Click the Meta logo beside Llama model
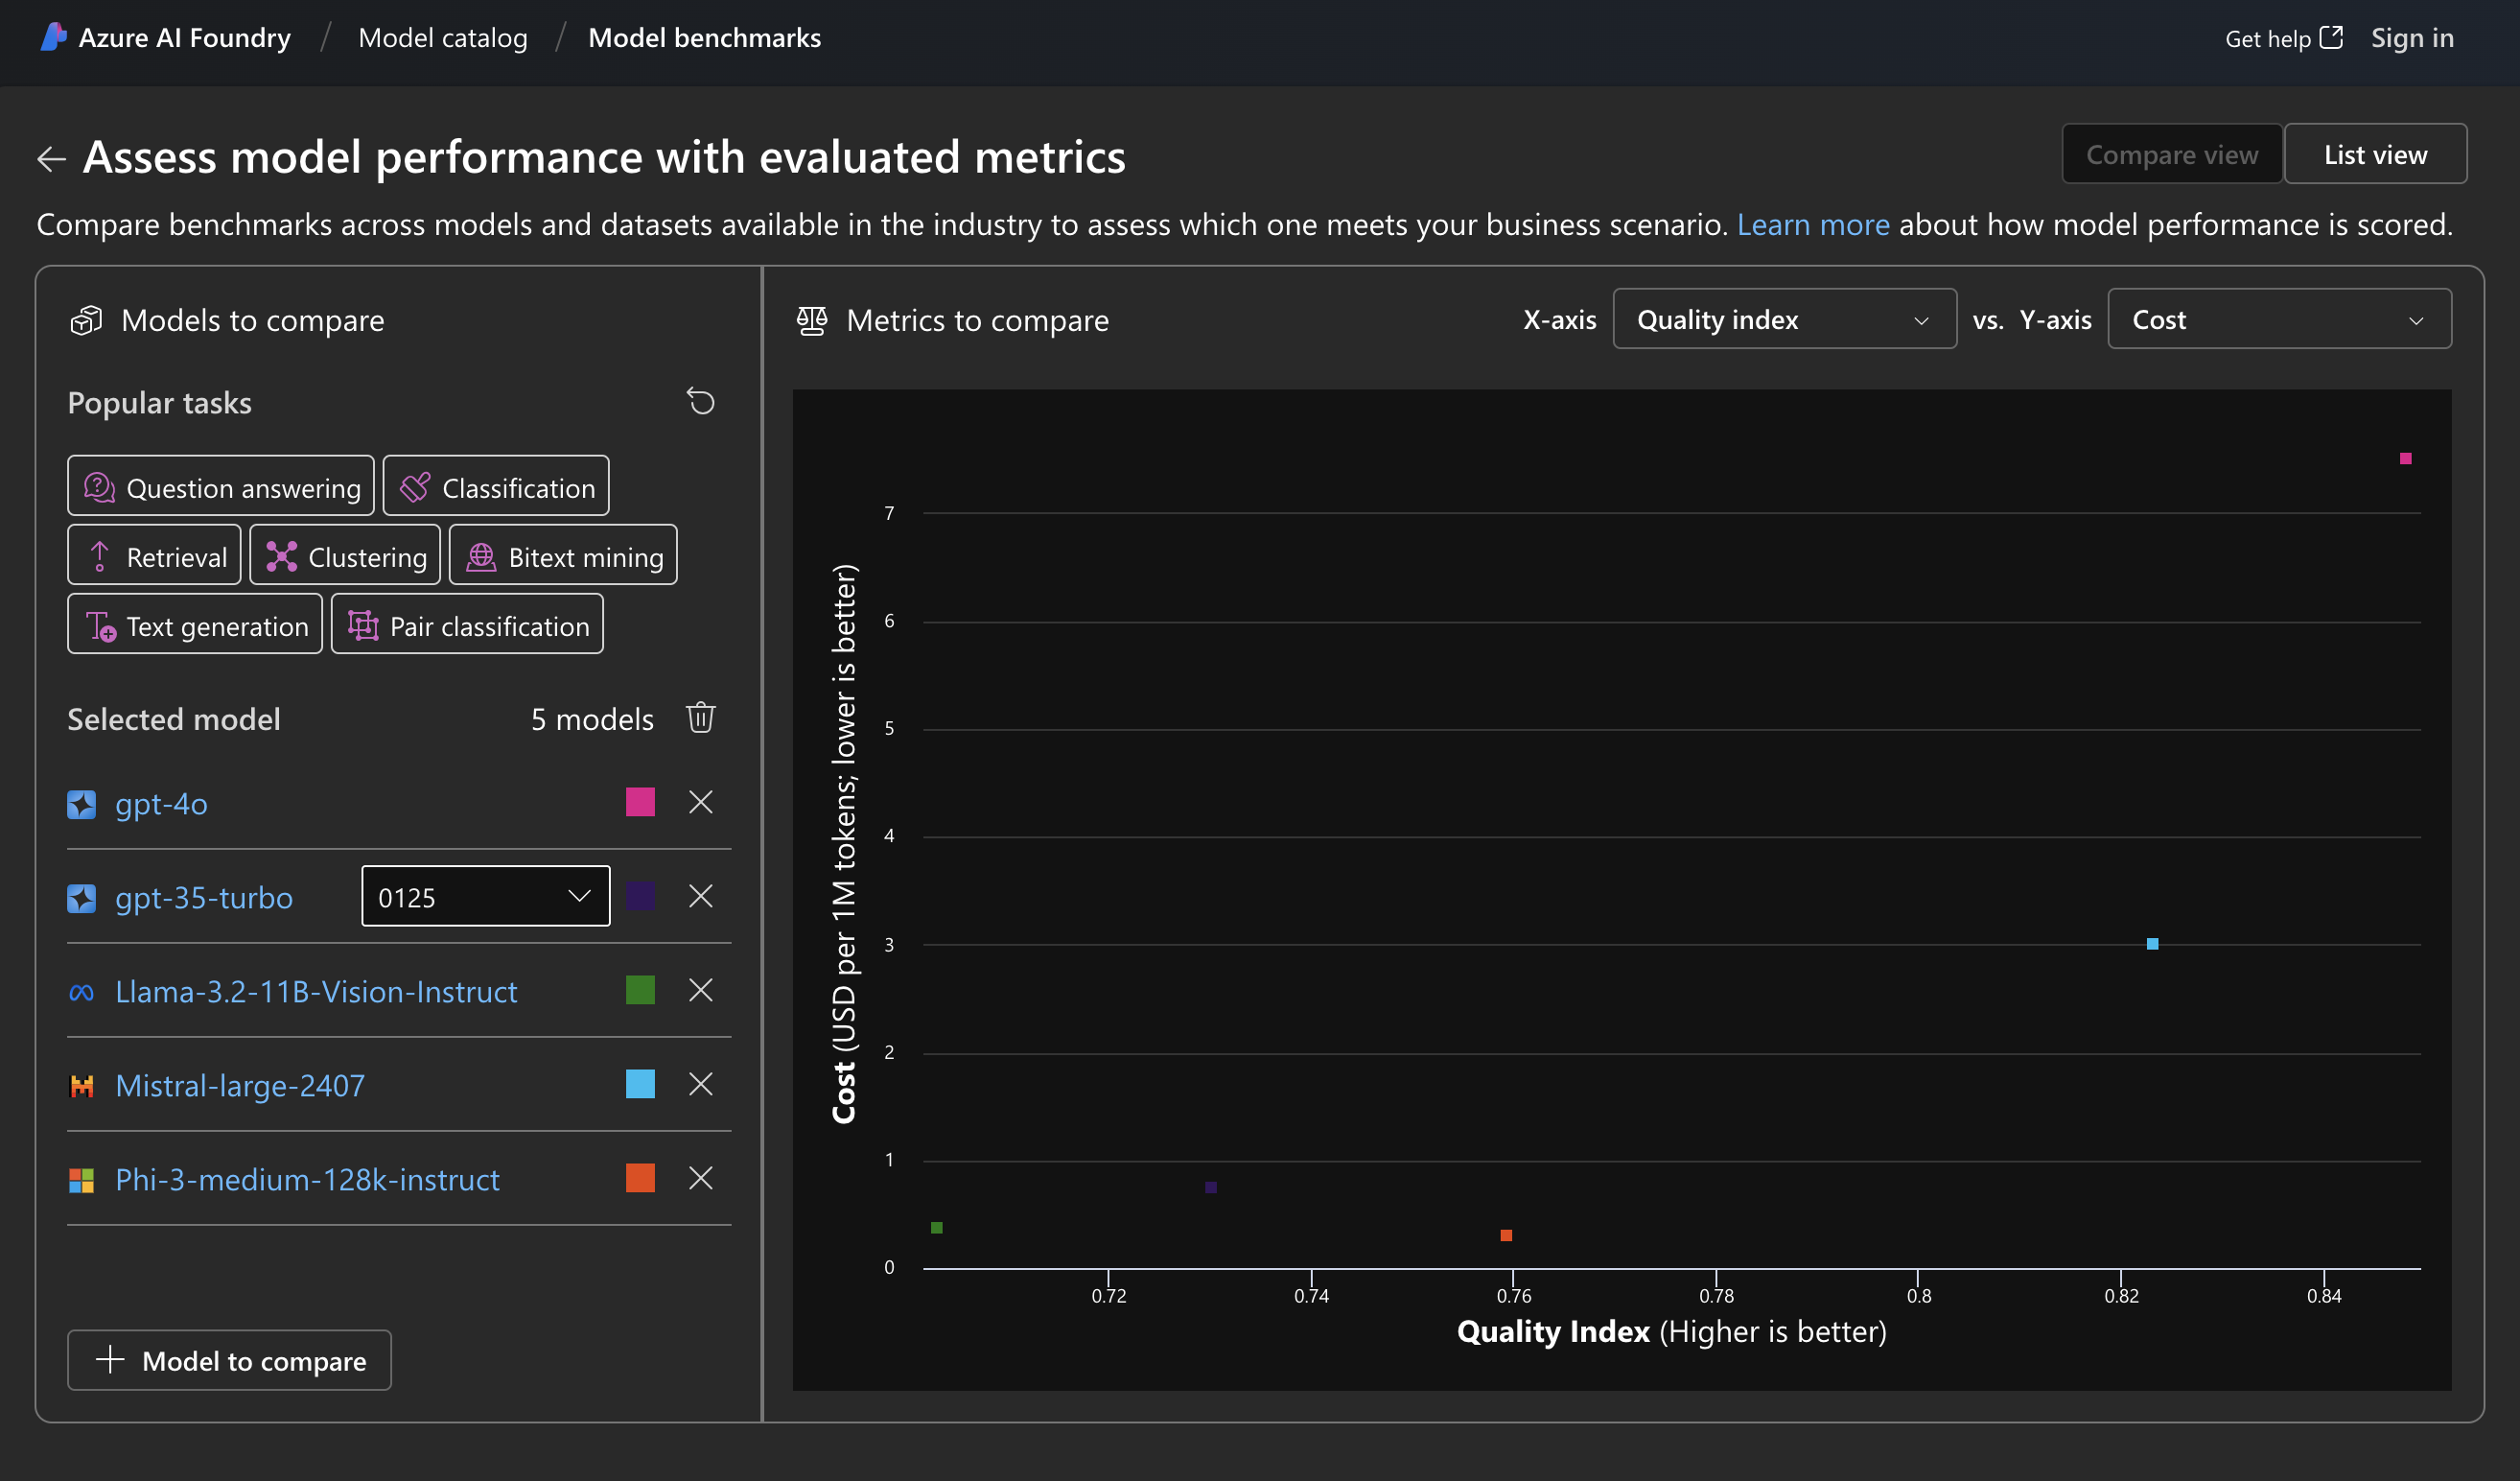The image size is (2520, 1481). click(81, 992)
